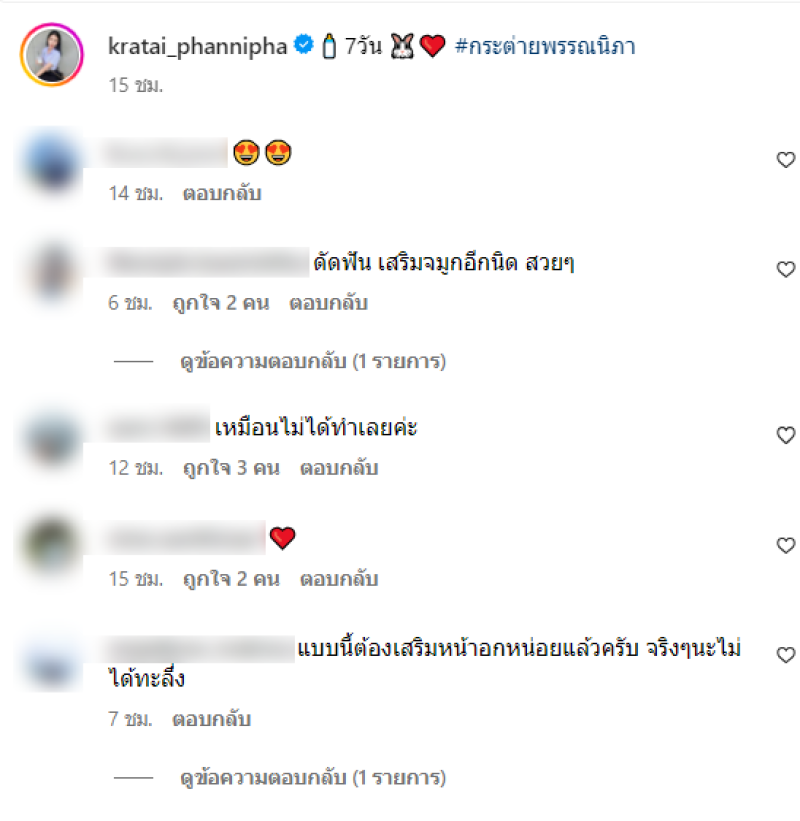Reply to the 7 ชม. comment

[212, 719]
